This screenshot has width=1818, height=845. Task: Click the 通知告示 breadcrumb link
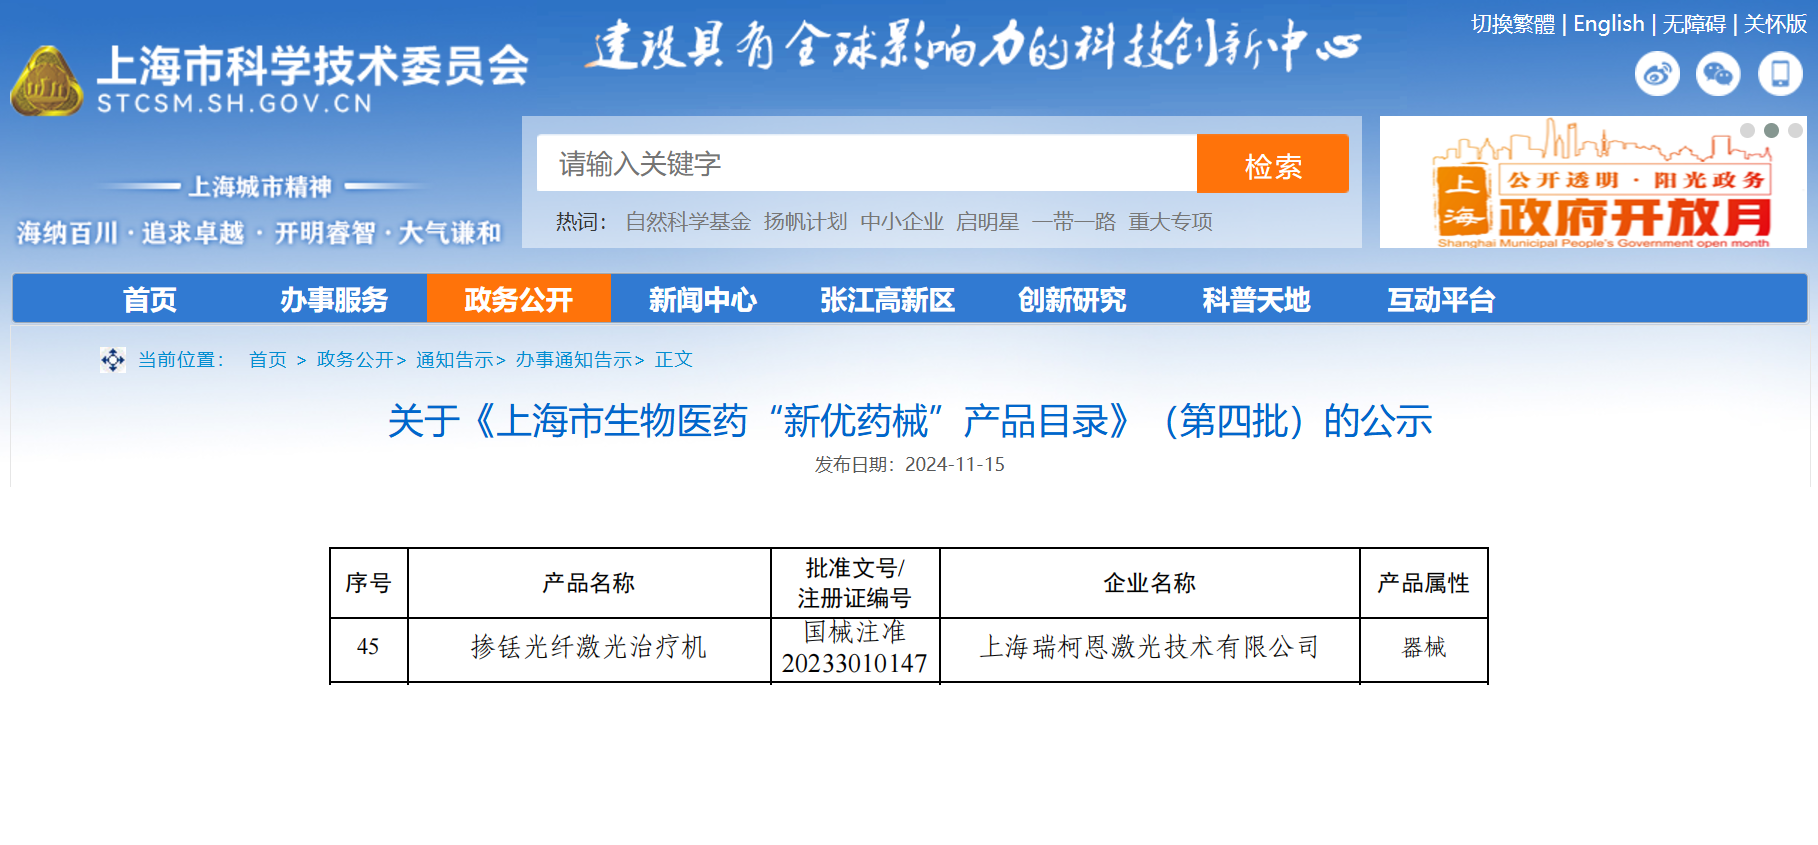point(455,360)
